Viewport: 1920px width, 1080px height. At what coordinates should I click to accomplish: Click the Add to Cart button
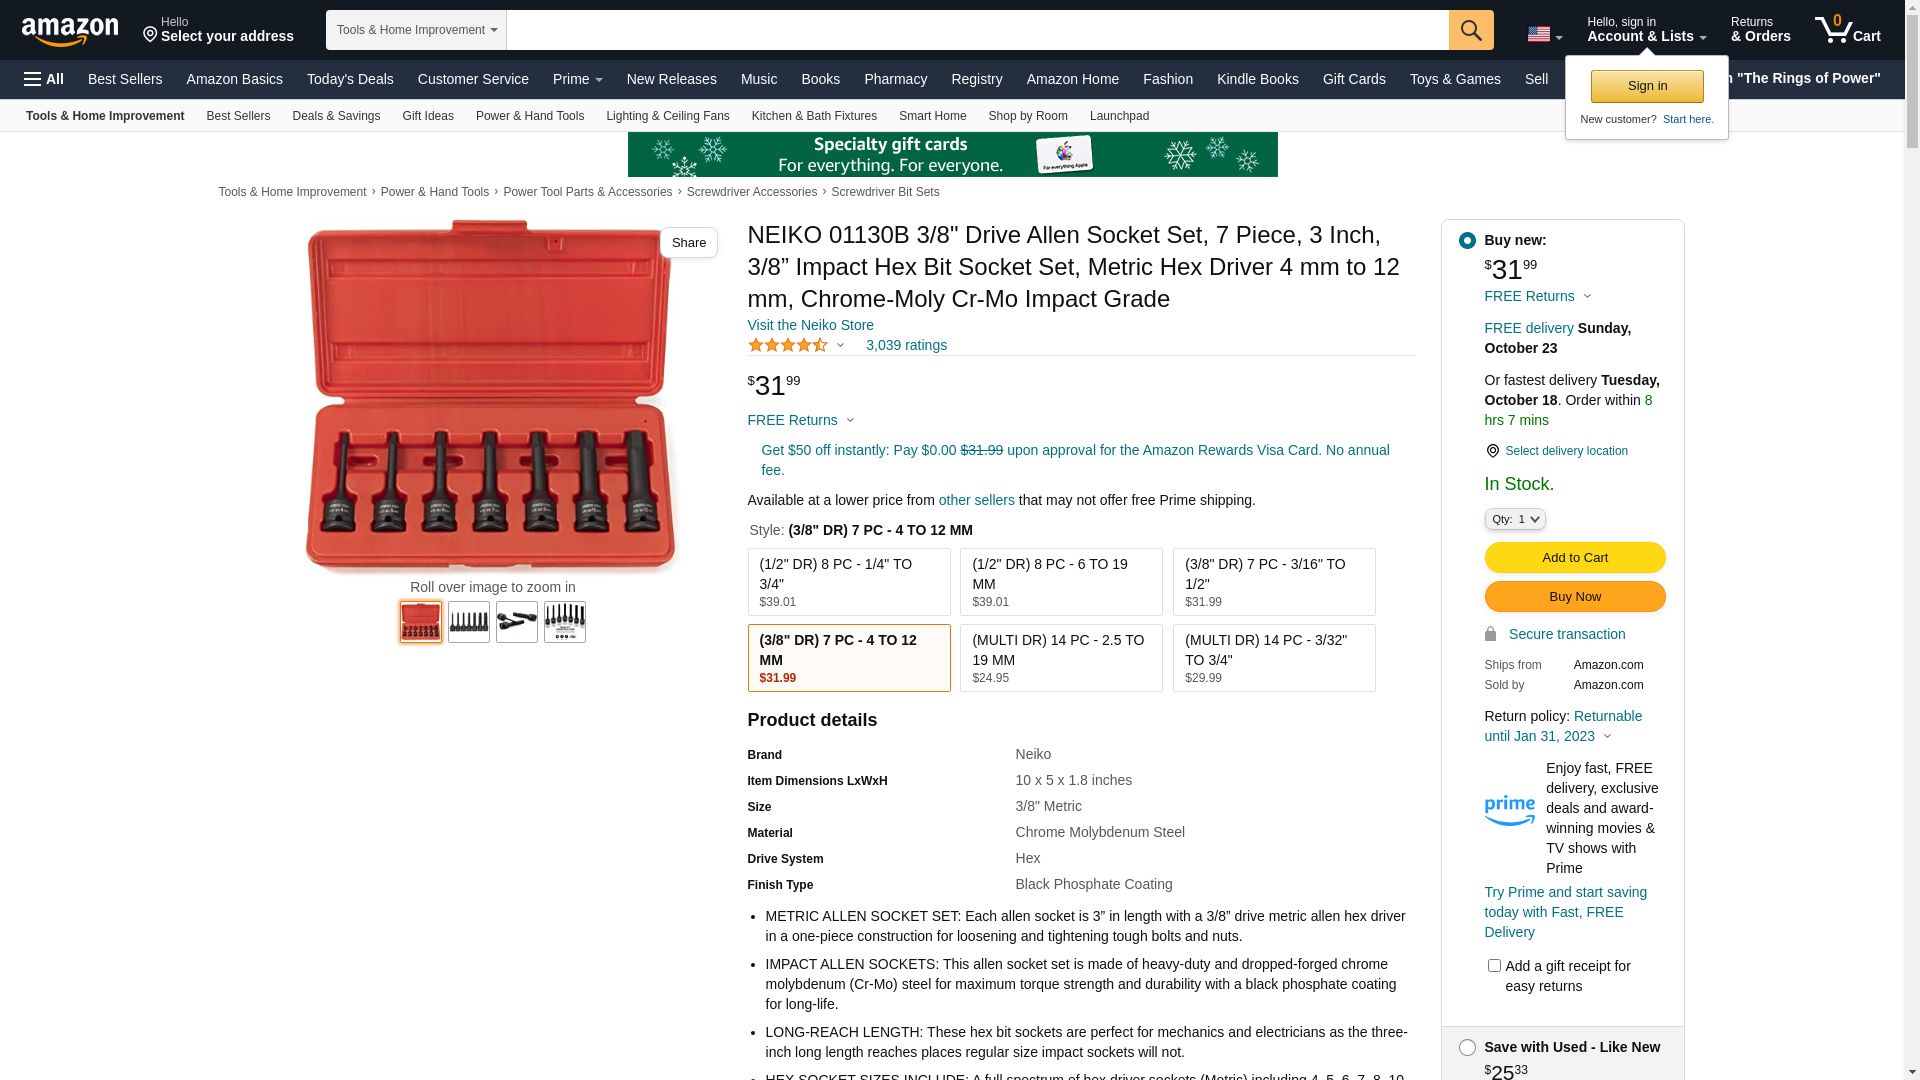pos(1575,557)
